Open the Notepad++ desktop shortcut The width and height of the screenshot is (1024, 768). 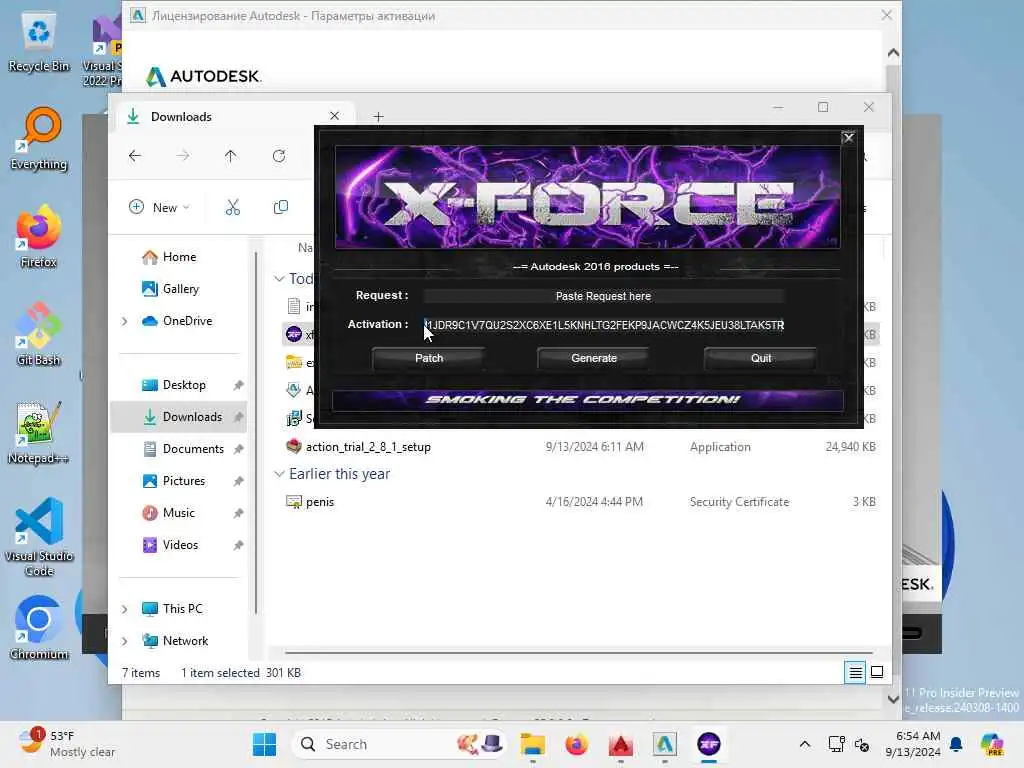pos(38,432)
